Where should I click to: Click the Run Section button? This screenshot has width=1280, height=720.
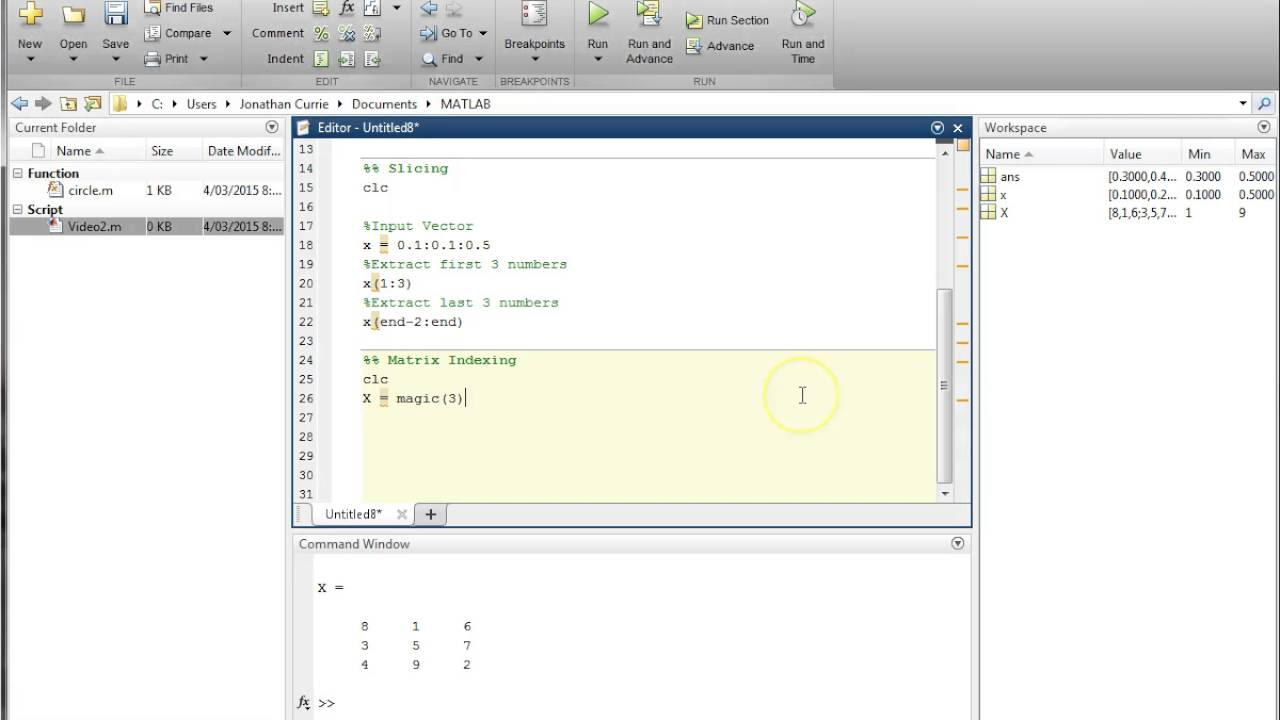click(x=727, y=20)
